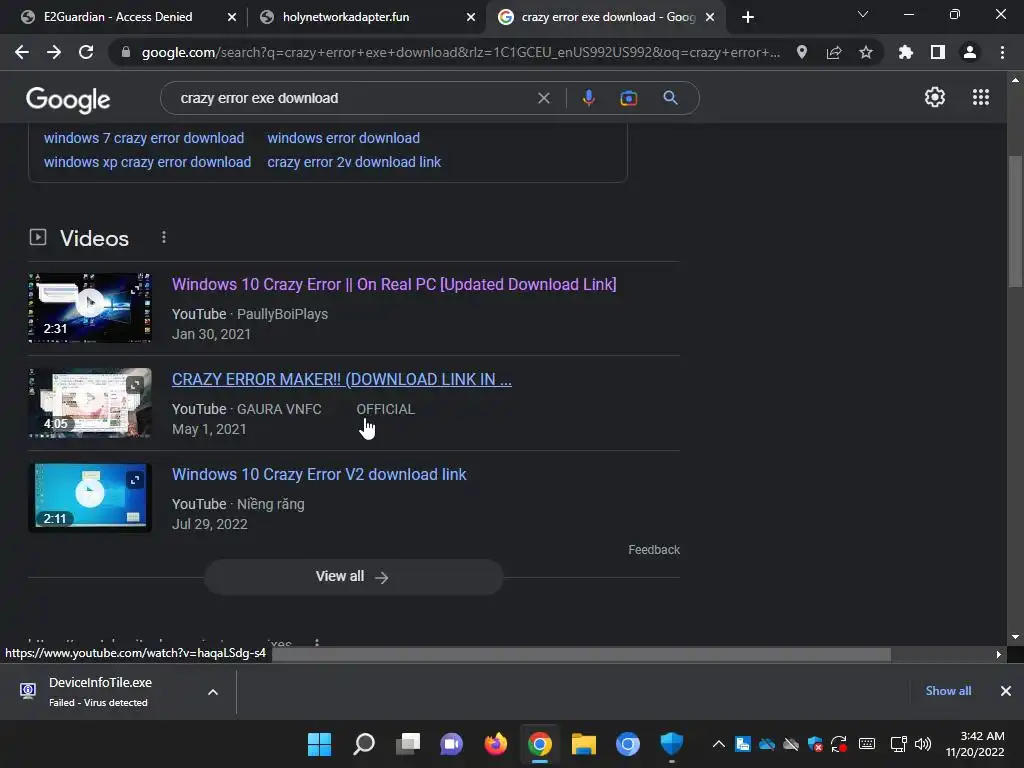The image size is (1024, 768).
Task: Open 'windows error download' related search
Action: pos(344,138)
